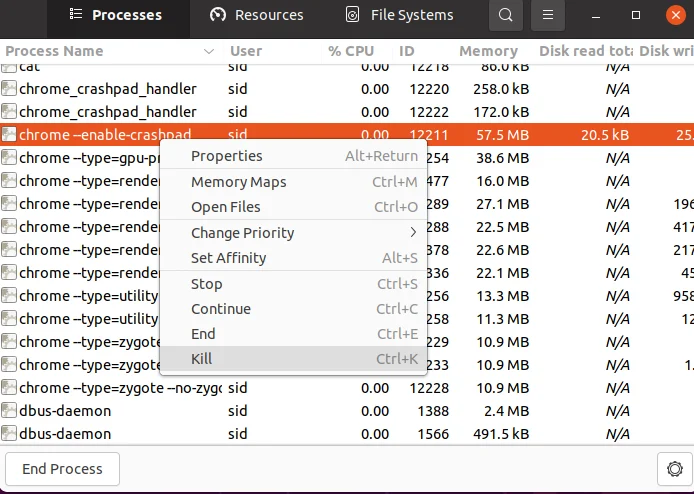This screenshot has height=494, width=694.
Task: Click the 57.5 MB memory cell
Action: pyautogui.click(x=502, y=135)
